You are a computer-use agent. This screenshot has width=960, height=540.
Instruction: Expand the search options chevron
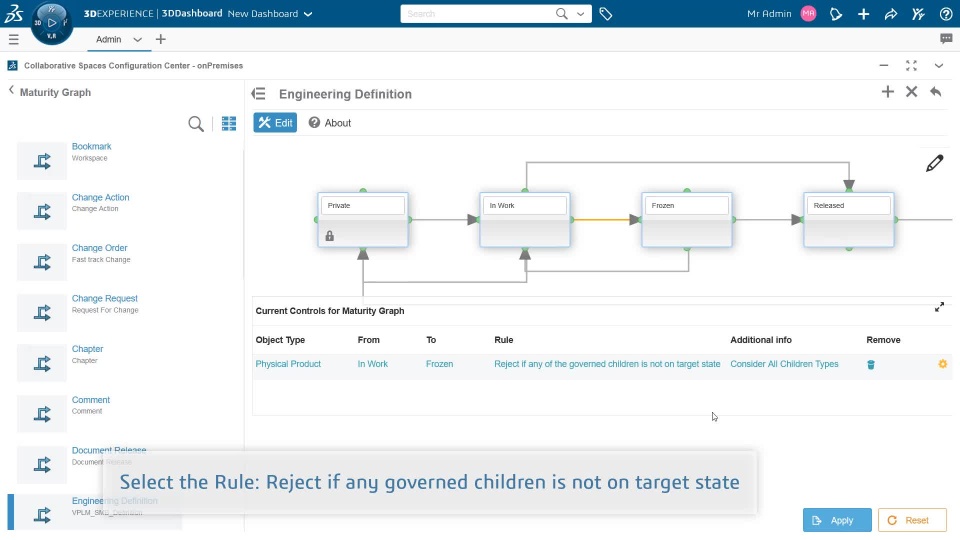[x=580, y=13]
